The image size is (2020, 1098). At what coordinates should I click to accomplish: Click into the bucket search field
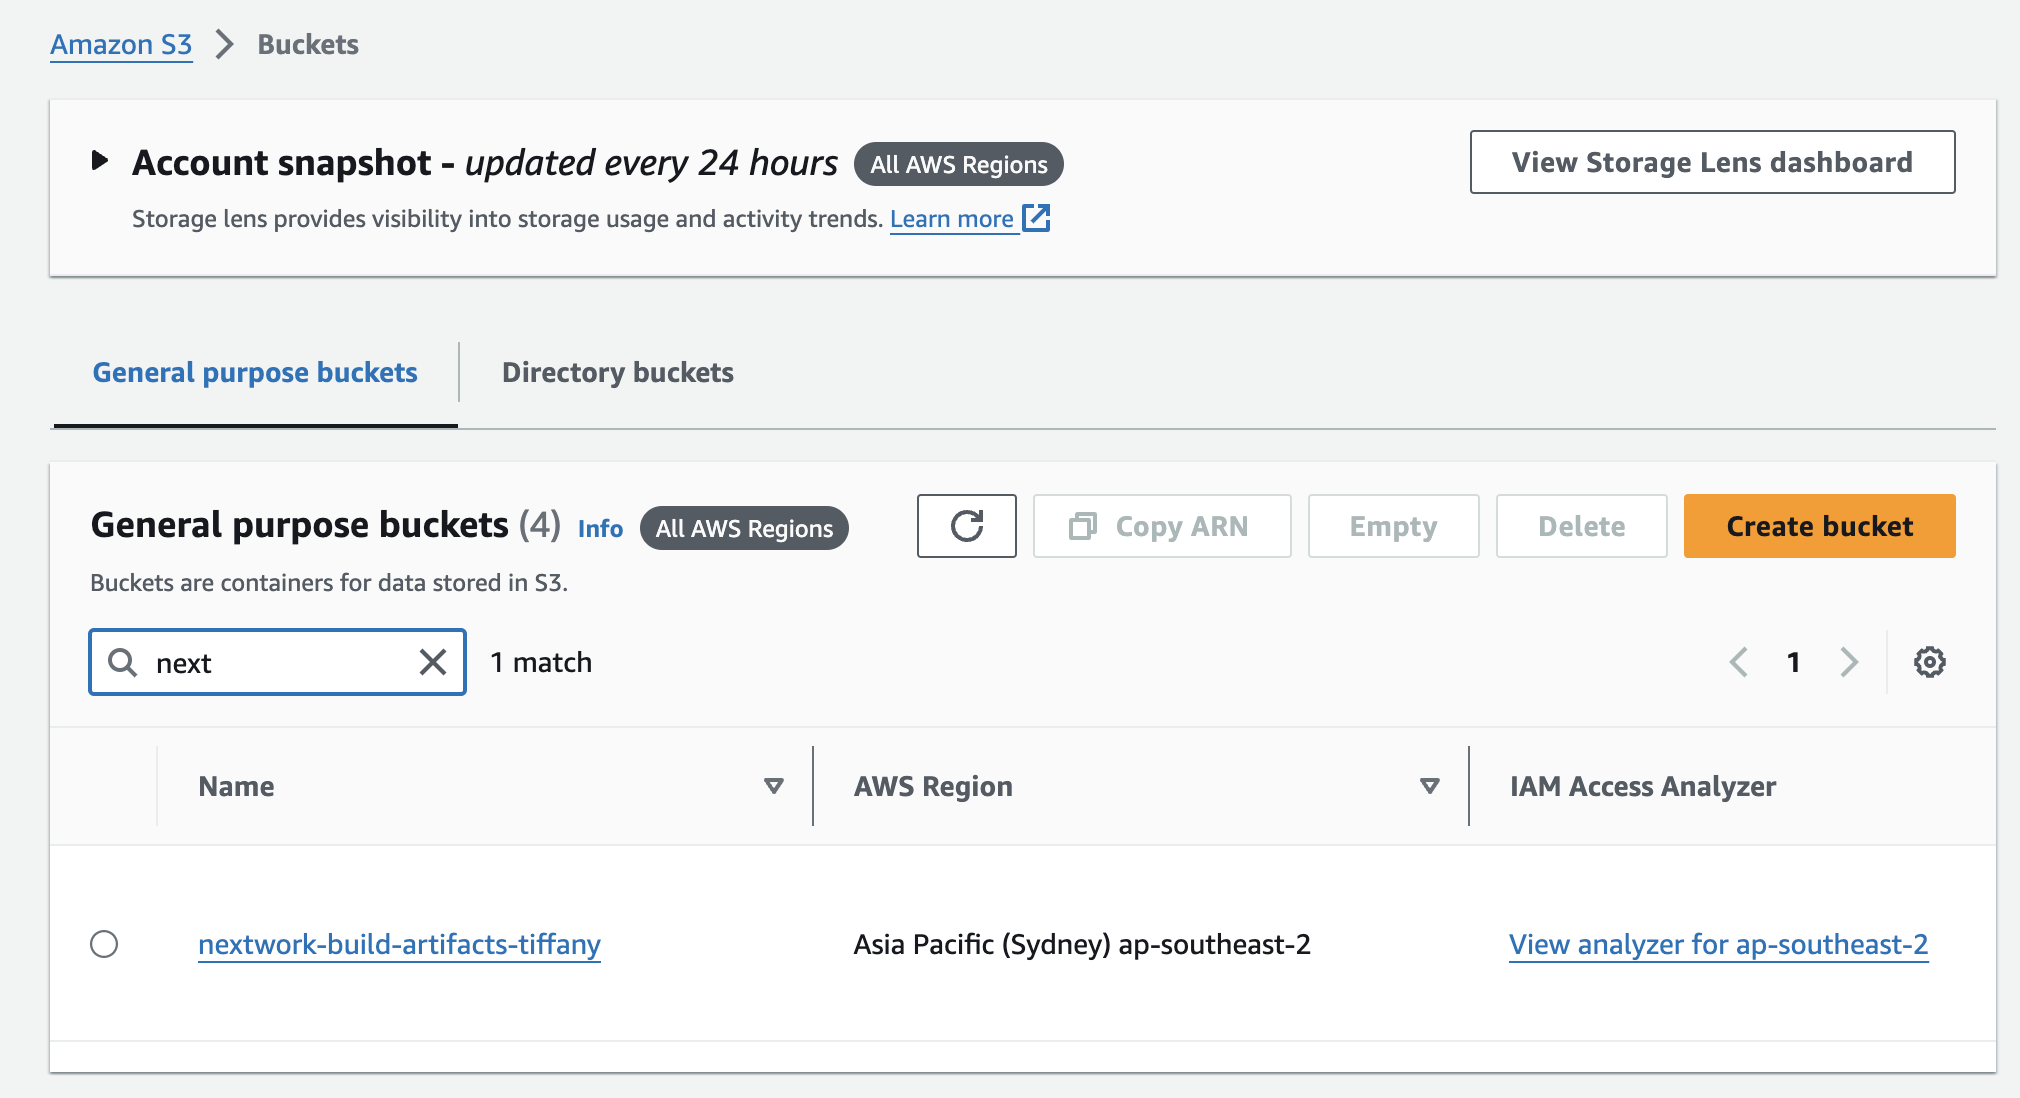point(280,662)
